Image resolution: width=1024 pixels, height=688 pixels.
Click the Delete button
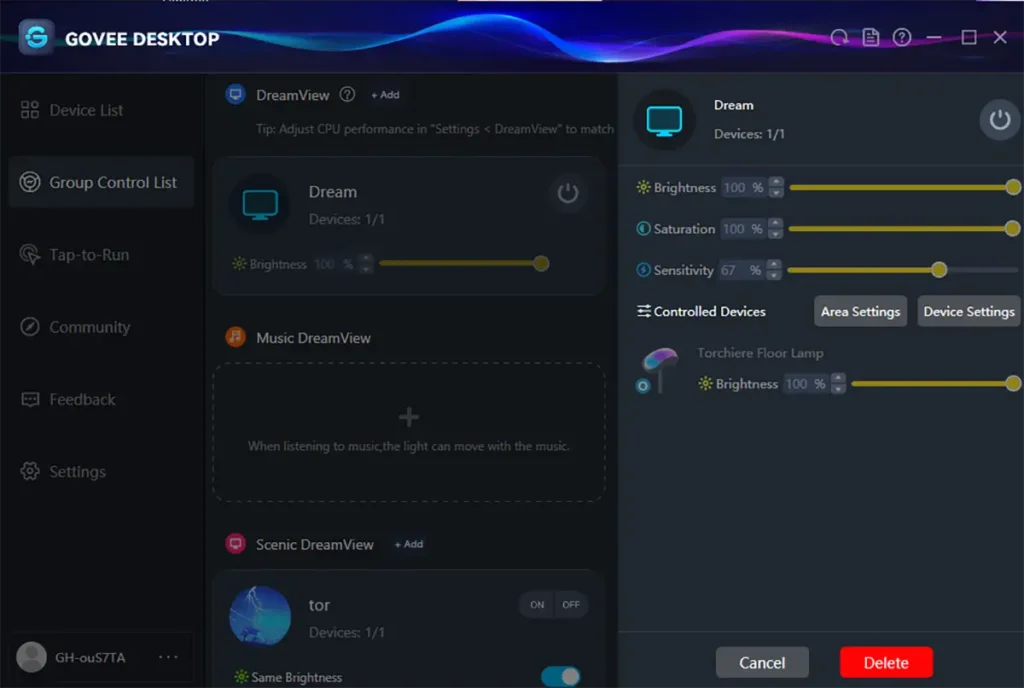pos(886,662)
